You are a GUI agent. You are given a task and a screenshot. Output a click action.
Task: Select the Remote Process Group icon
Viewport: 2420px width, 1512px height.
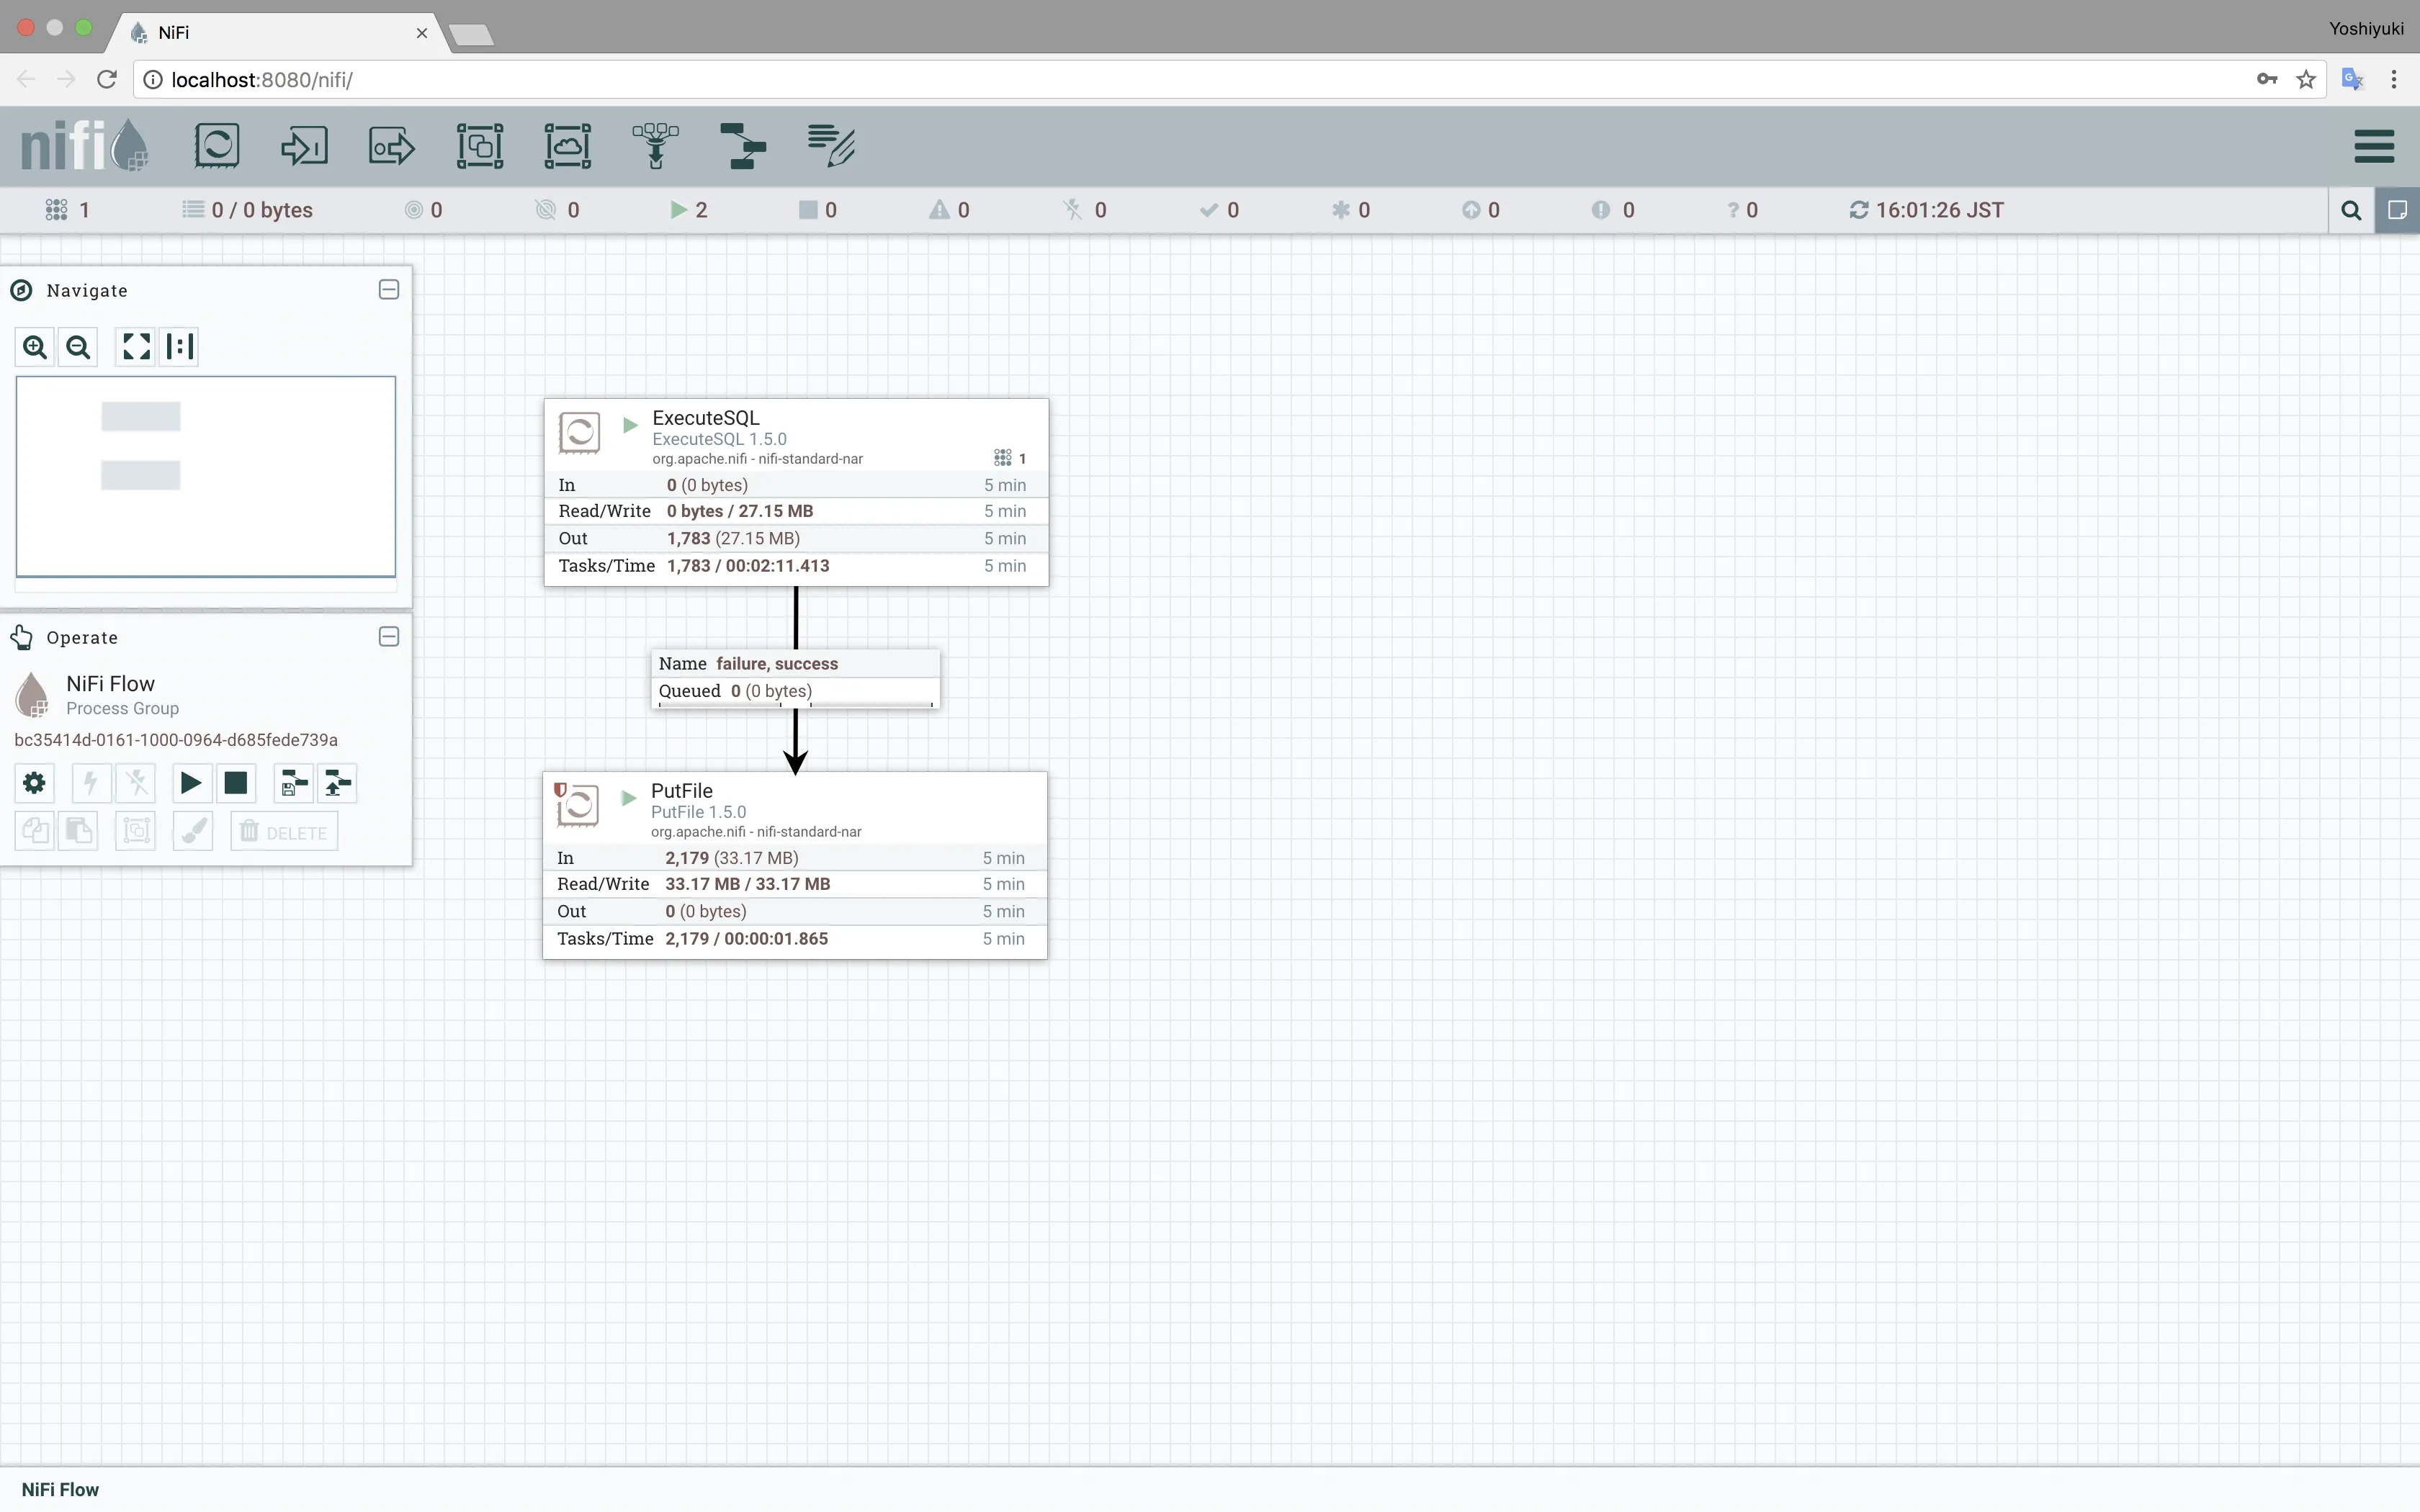click(x=567, y=146)
